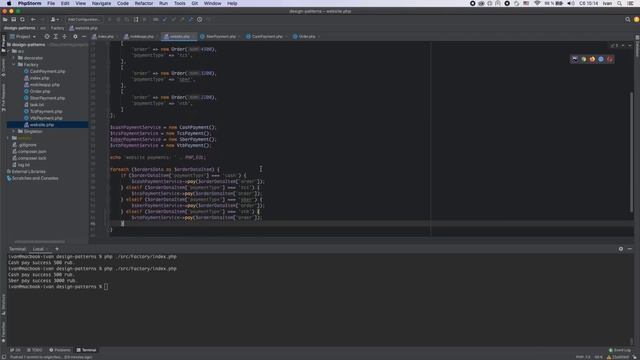Screen dimensions: 640x360
Task: Open the Tools menu
Action: click(180, 3)
